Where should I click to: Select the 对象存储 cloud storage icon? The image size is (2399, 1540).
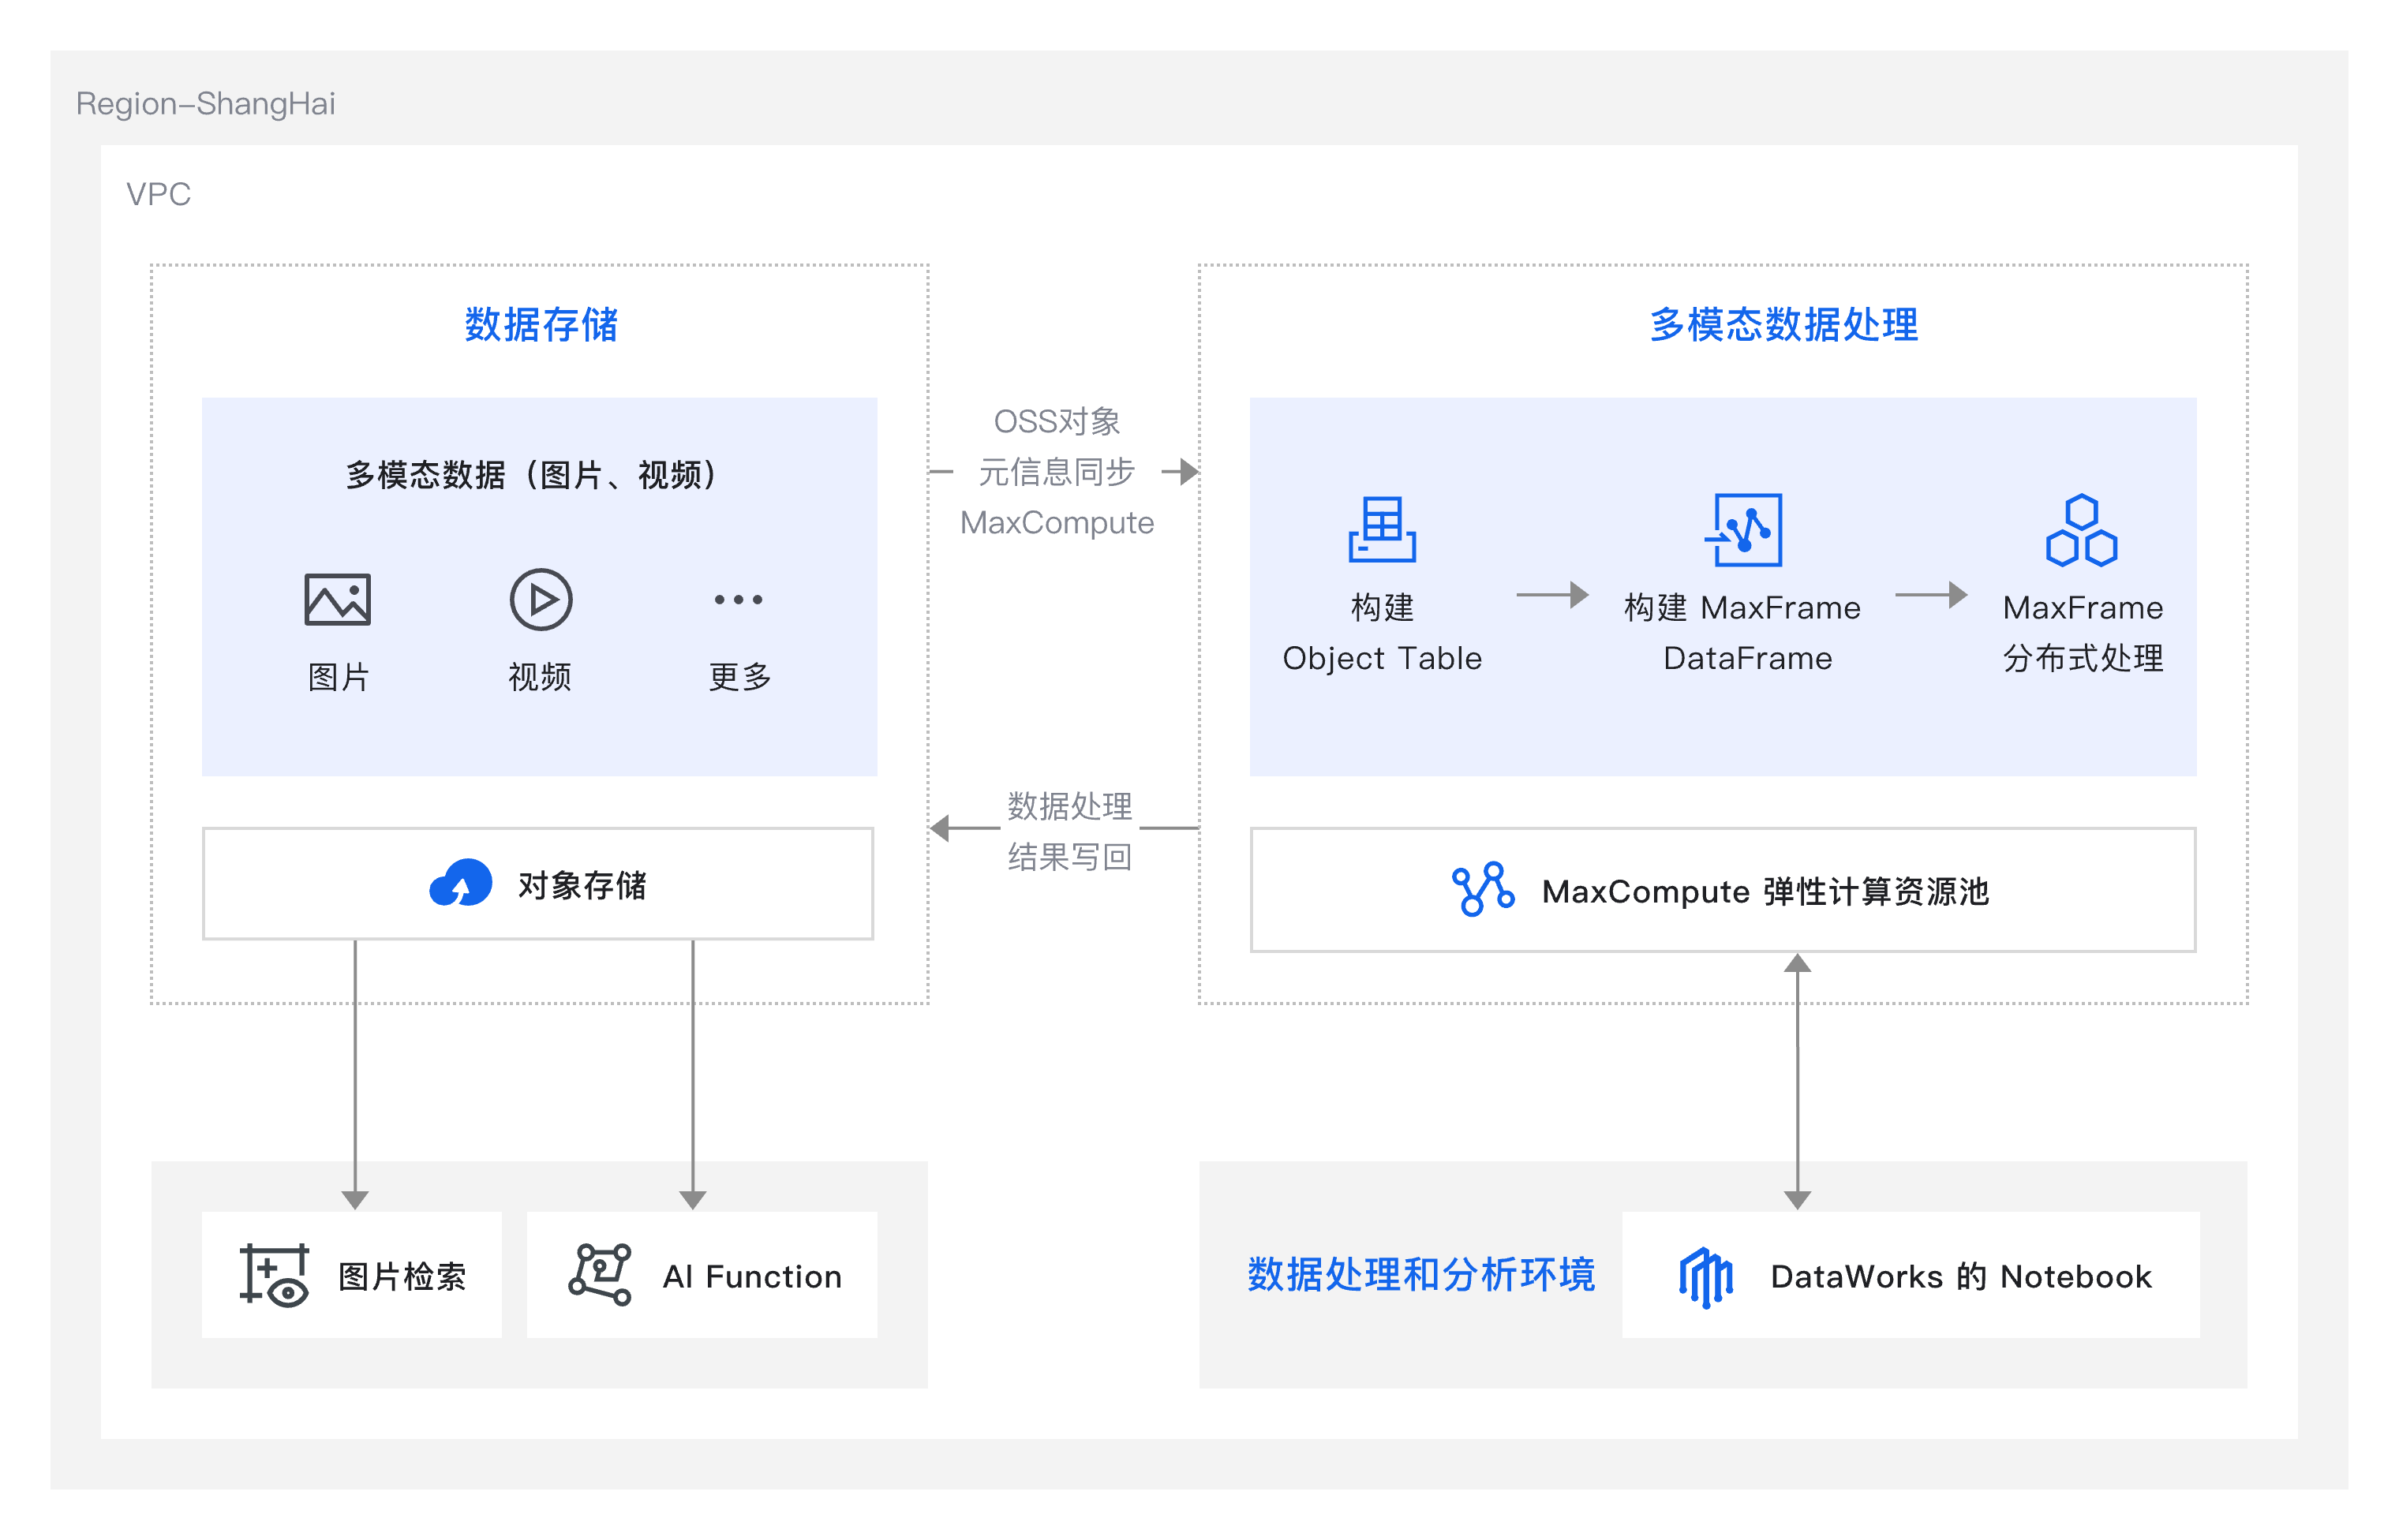462,884
